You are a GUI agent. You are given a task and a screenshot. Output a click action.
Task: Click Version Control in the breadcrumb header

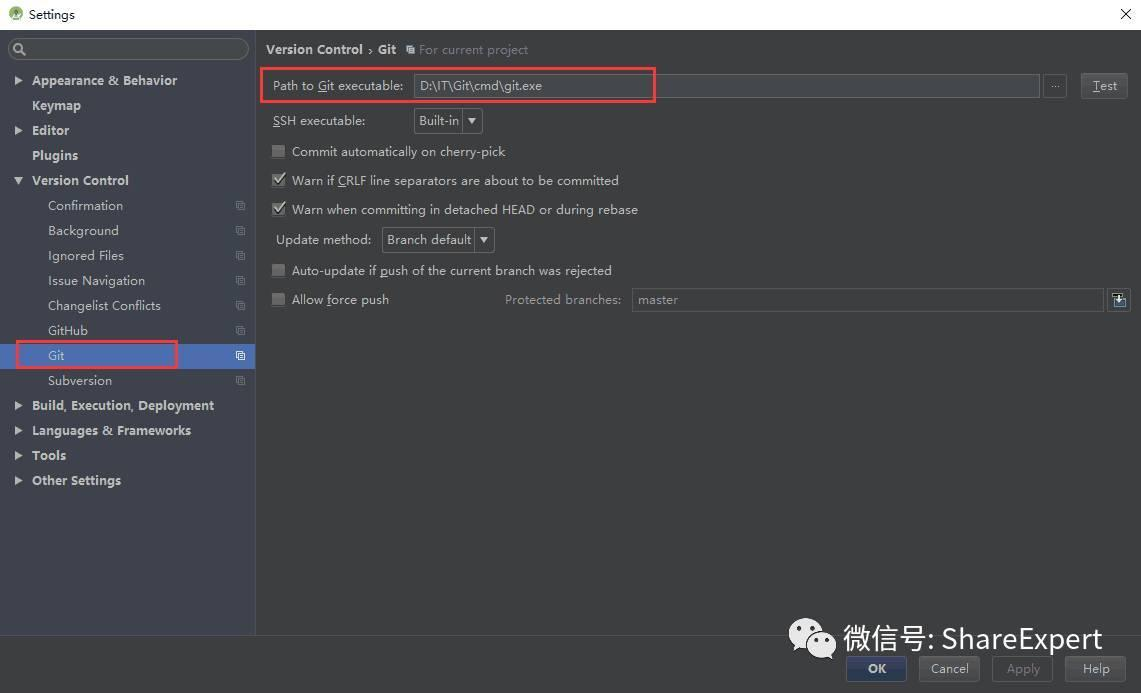click(314, 50)
